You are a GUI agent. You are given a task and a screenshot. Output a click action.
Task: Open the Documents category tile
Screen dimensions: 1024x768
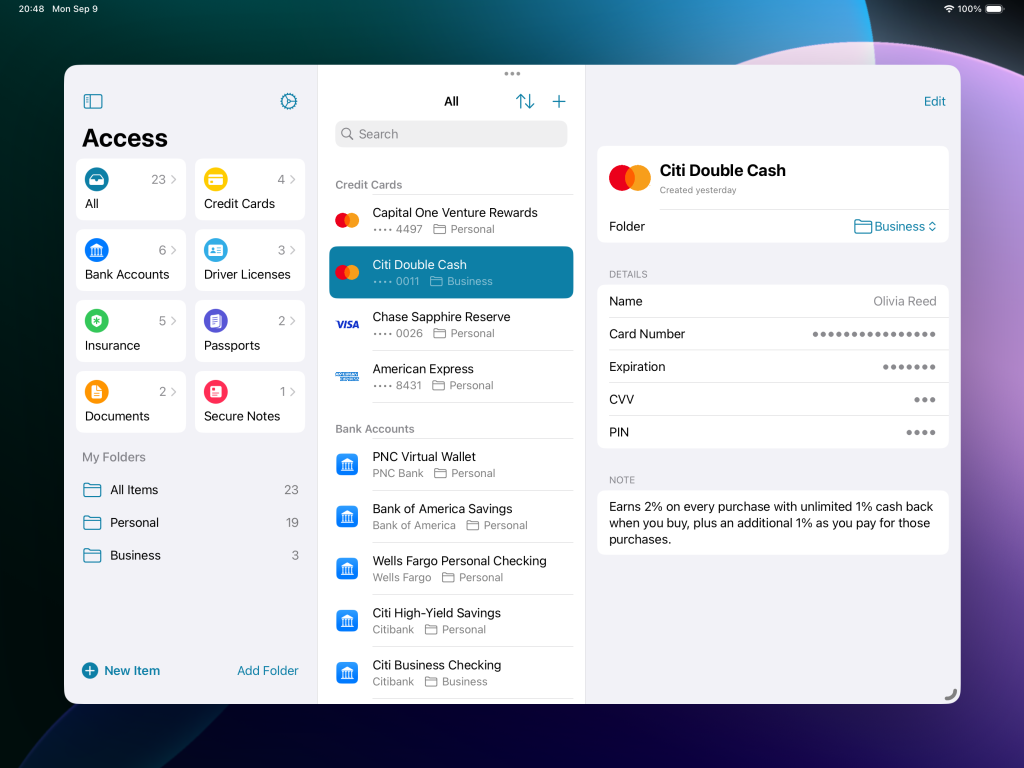(x=131, y=402)
